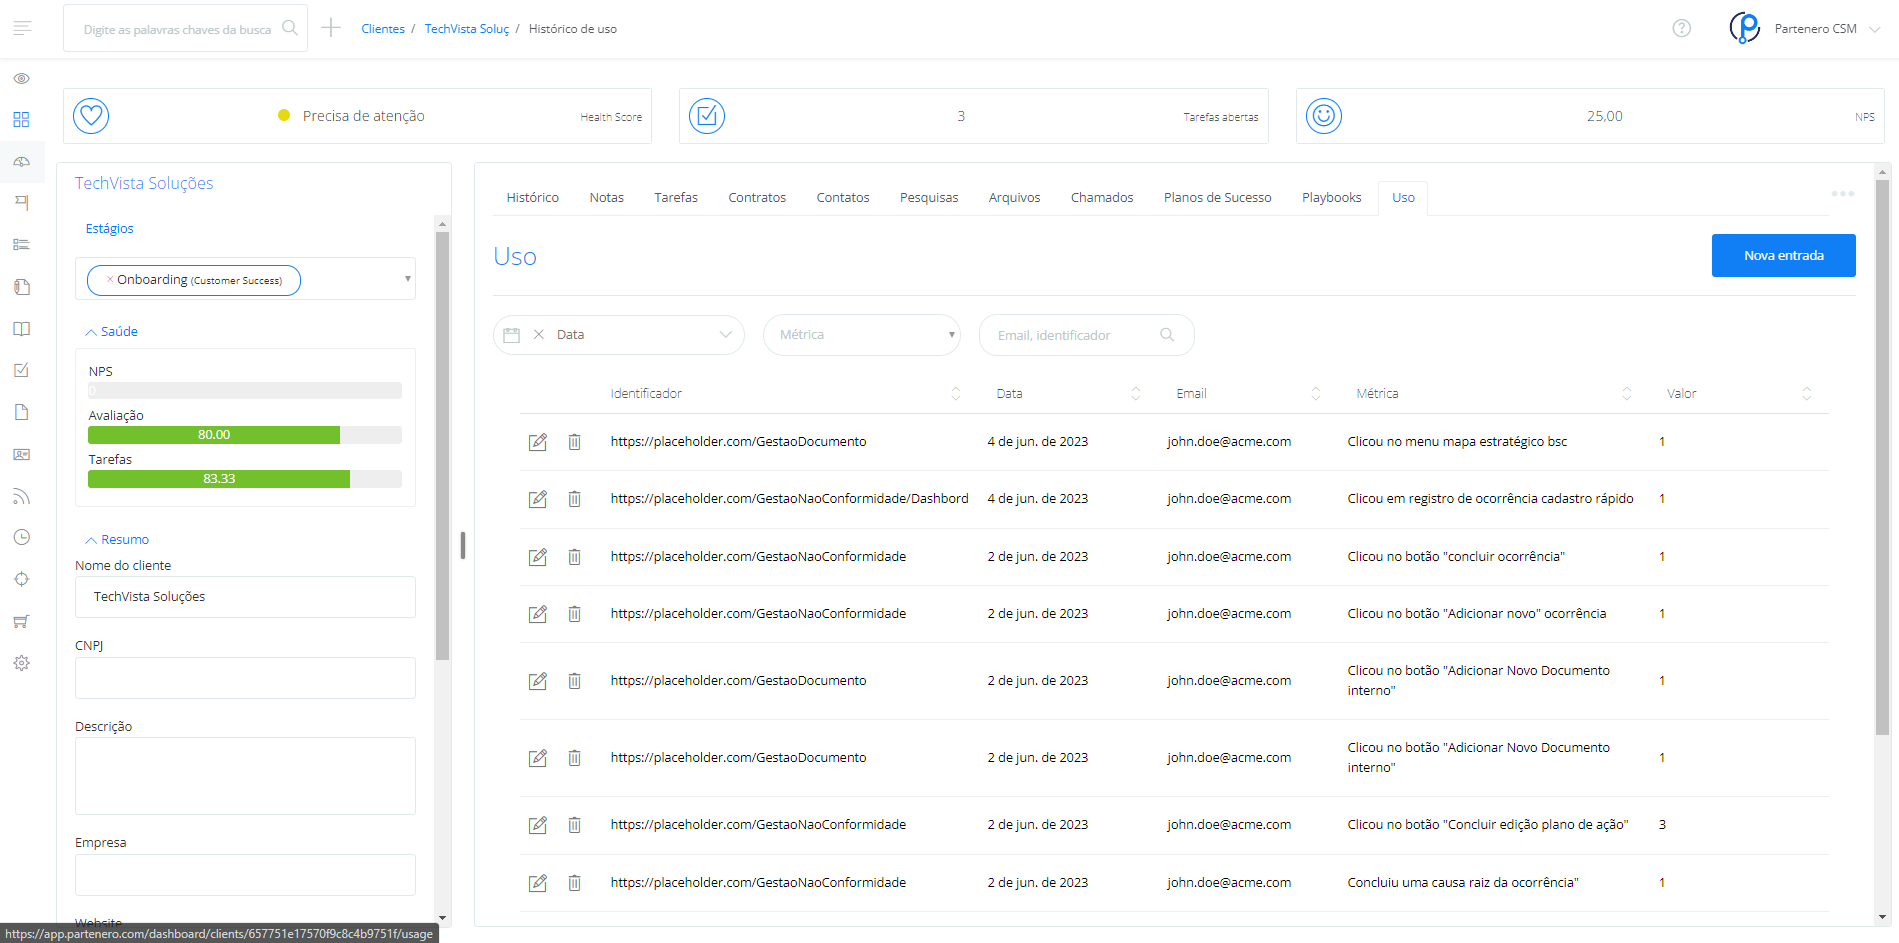1899x943 pixels.
Task: Switch to the Histórico tab
Action: (533, 198)
